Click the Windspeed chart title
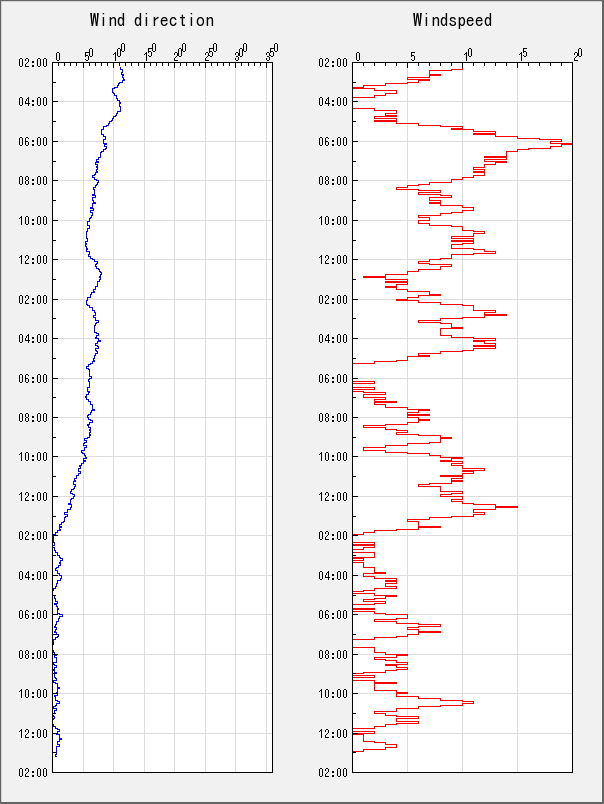604x804 pixels. 452,20
